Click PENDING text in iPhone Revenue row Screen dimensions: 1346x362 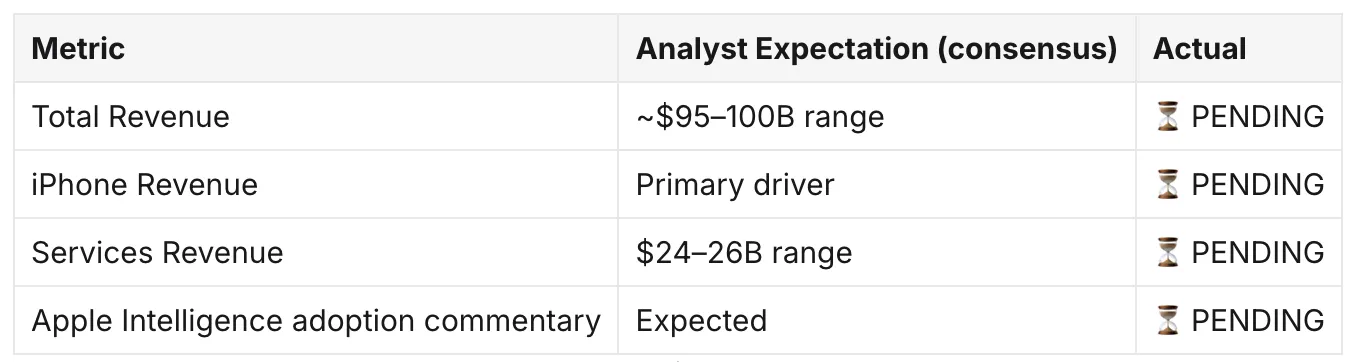click(x=1258, y=185)
